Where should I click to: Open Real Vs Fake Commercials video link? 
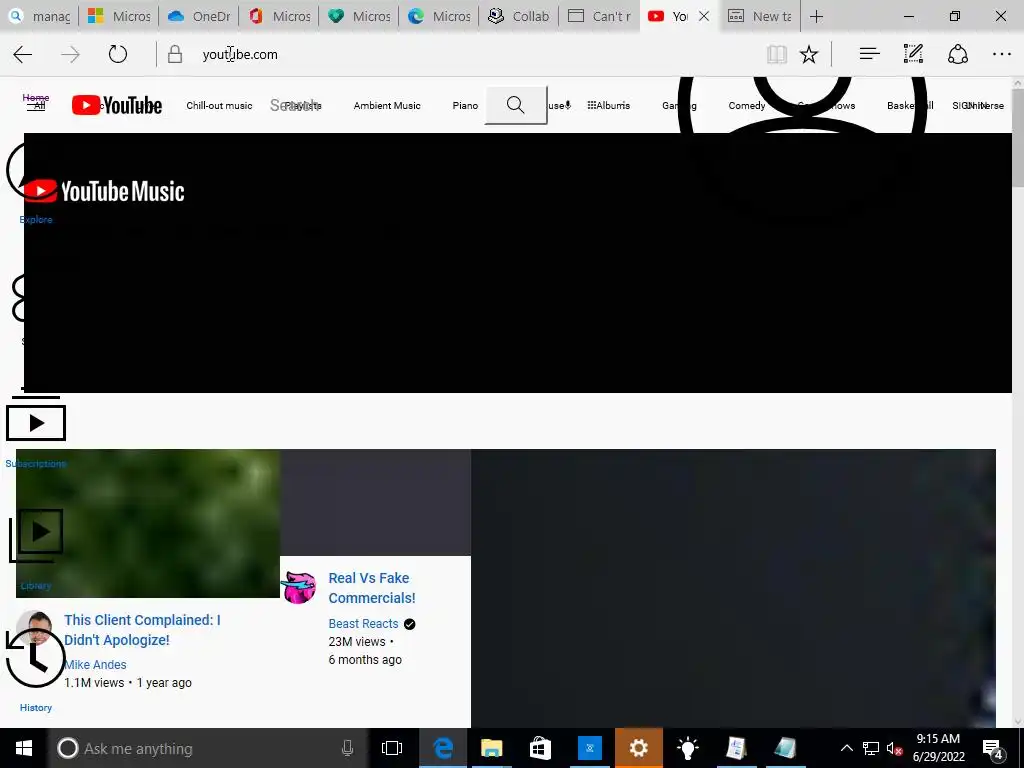click(x=372, y=588)
